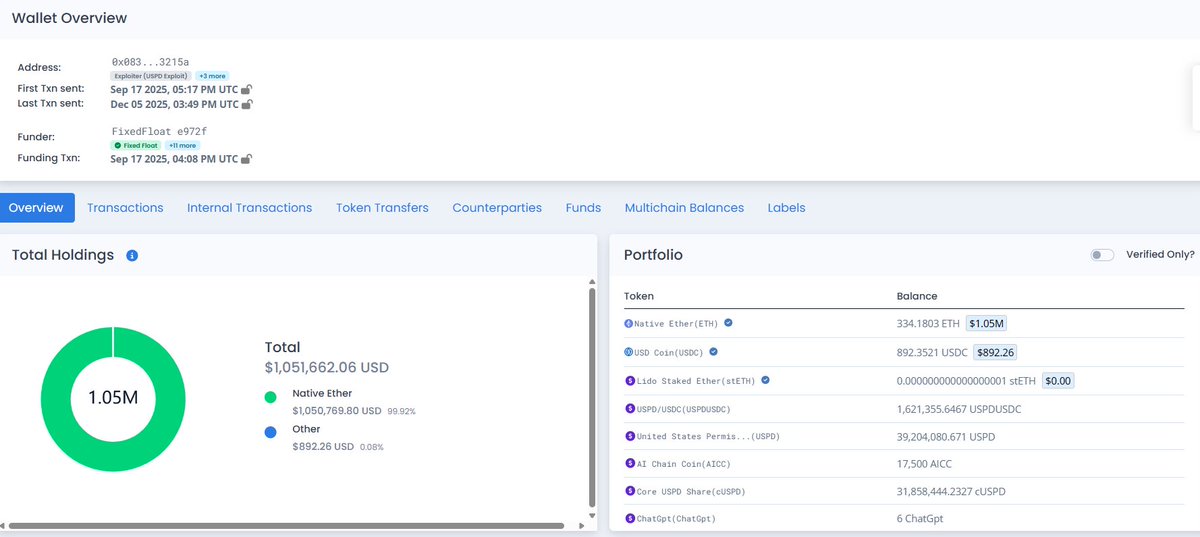Click the wallet address 0x083...3215a
The width and height of the screenshot is (1200, 537).
coord(150,62)
